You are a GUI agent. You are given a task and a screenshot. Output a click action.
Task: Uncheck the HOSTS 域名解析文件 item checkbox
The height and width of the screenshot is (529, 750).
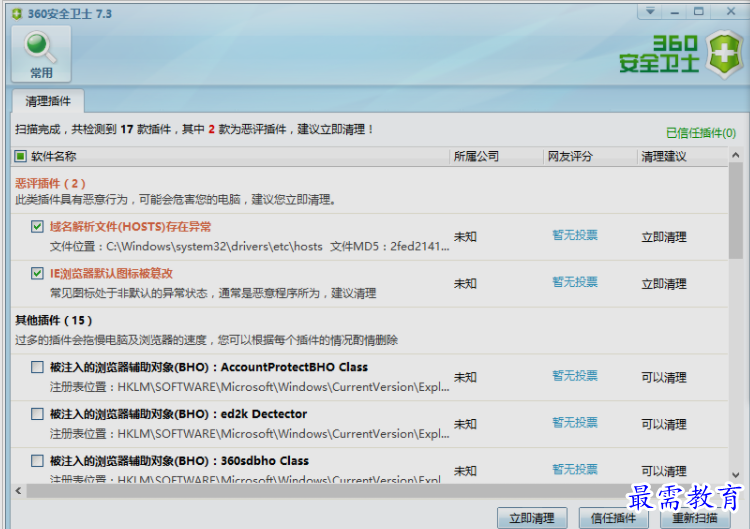click(37, 226)
